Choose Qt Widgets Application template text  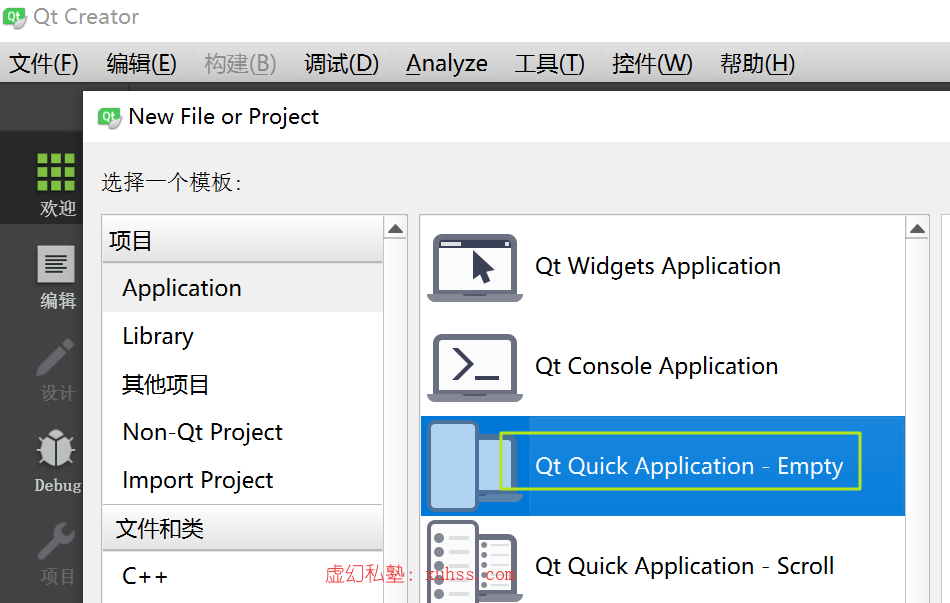tap(658, 267)
